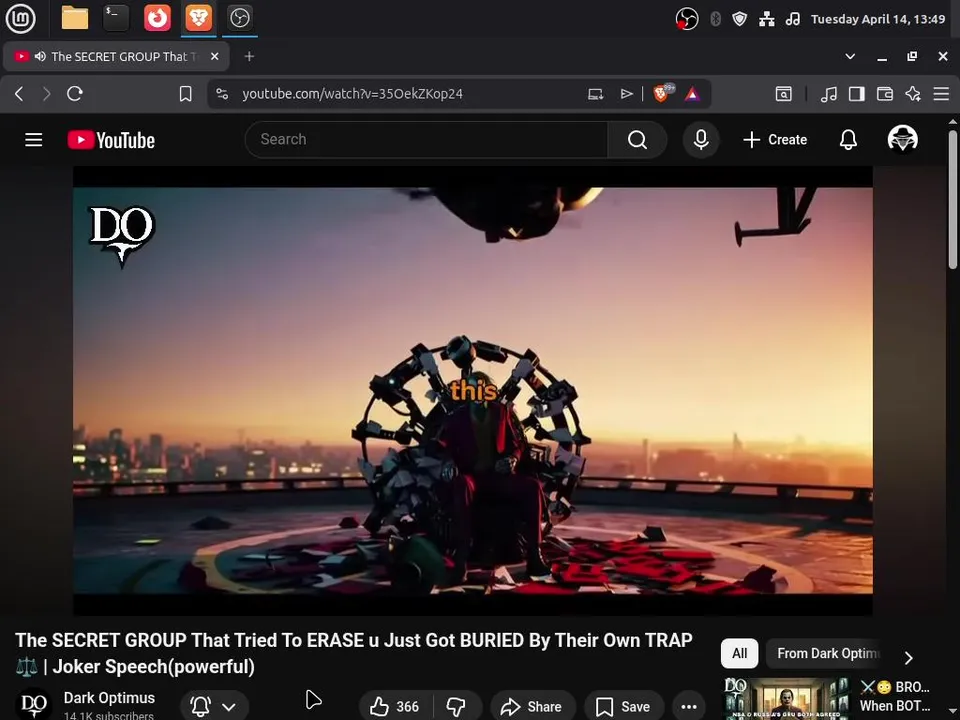This screenshot has height=720, width=960.
Task: Open the Create menu
Action: point(774,140)
